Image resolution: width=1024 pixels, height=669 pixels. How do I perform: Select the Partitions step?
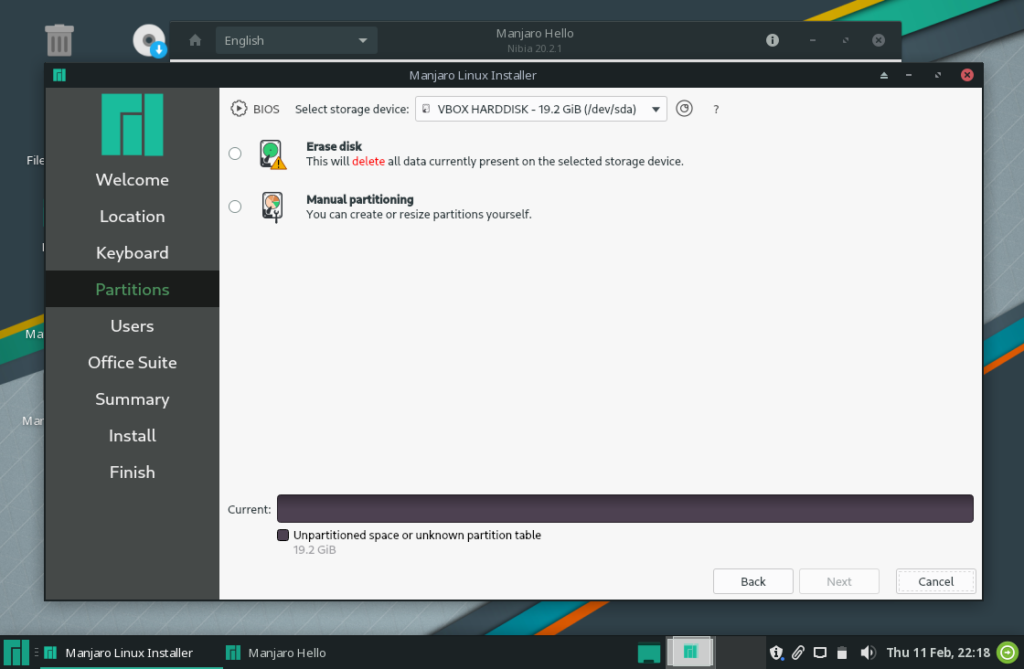[132, 289]
